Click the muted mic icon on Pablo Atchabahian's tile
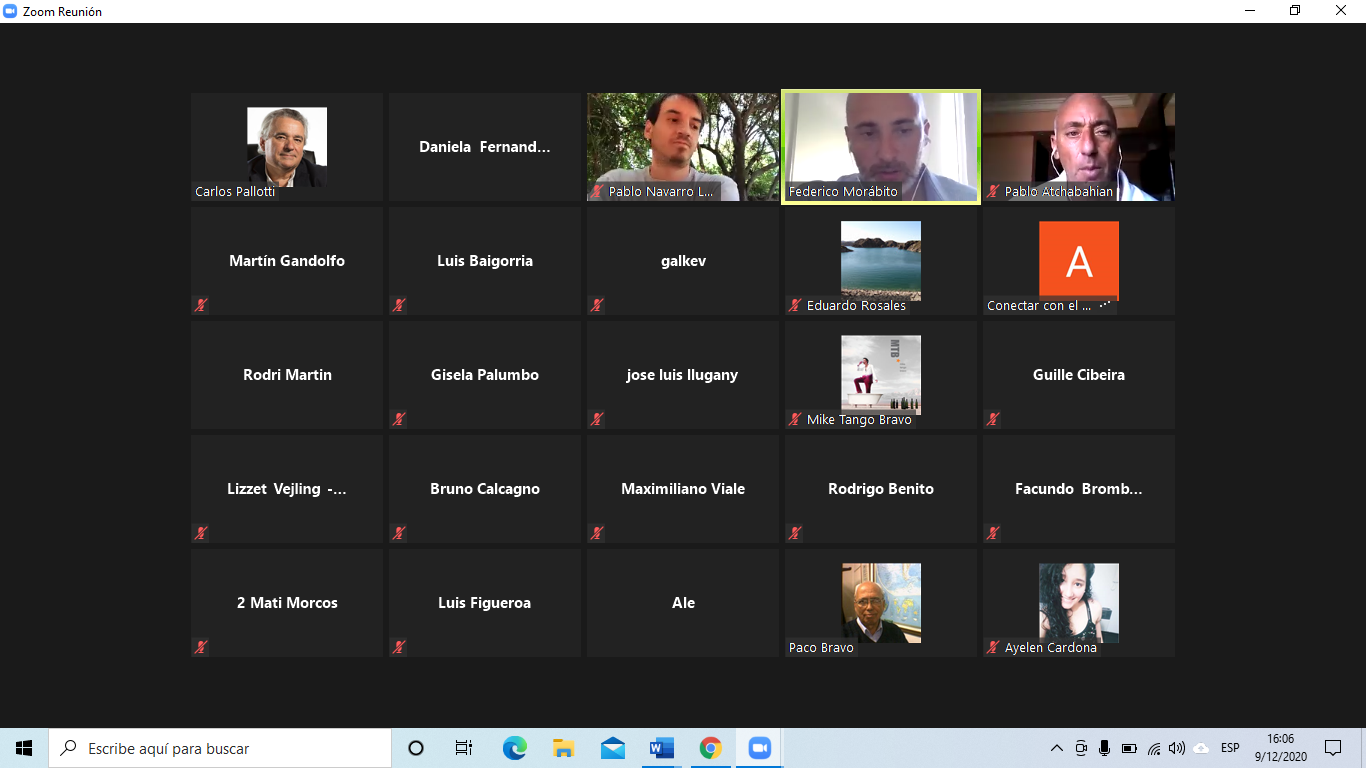This screenshot has height=768, width=1366. [x=993, y=191]
